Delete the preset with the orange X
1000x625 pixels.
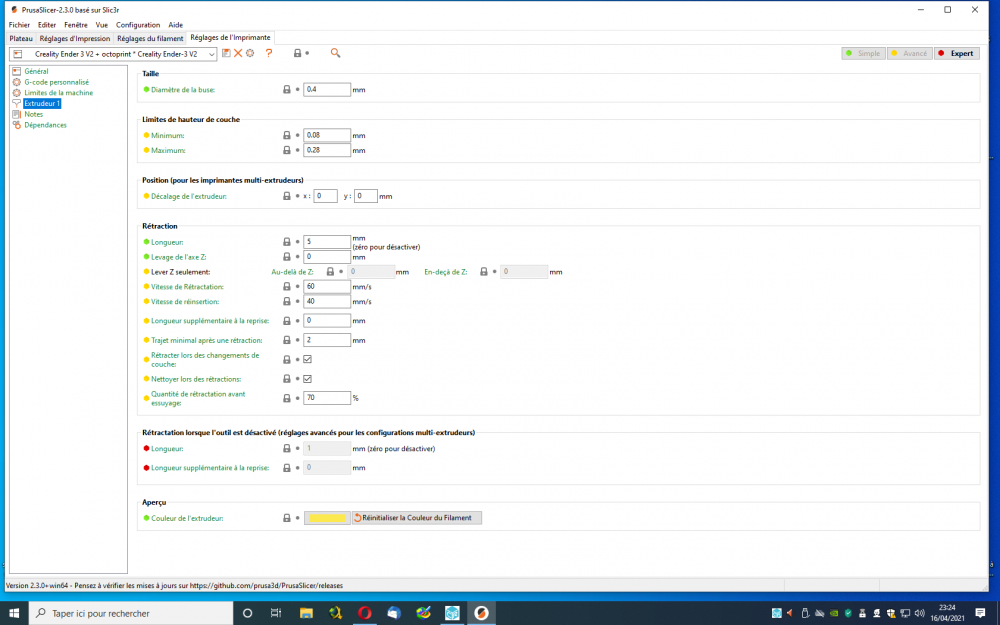[x=238, y=54]
